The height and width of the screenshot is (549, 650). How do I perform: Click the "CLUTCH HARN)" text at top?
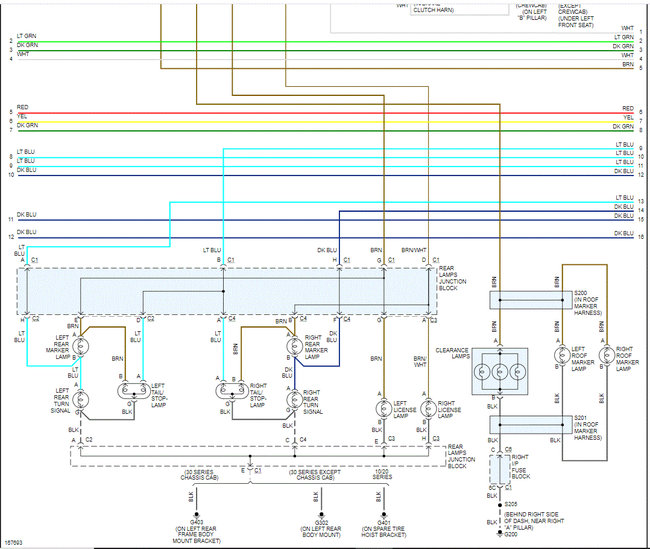click(434, 10)
